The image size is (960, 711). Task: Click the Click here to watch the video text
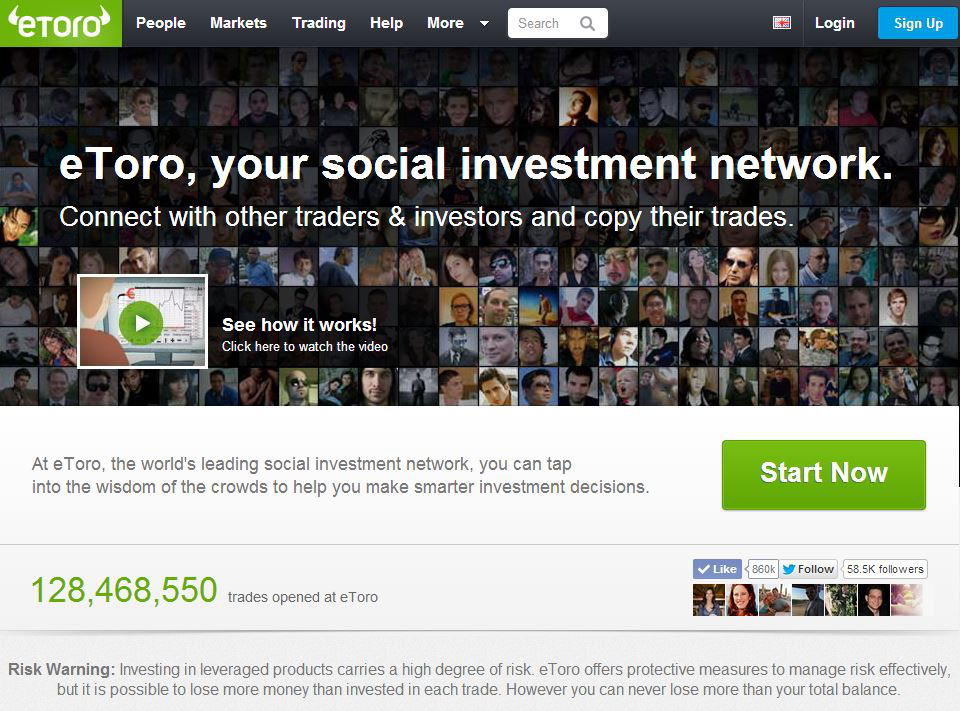[305, 347]
